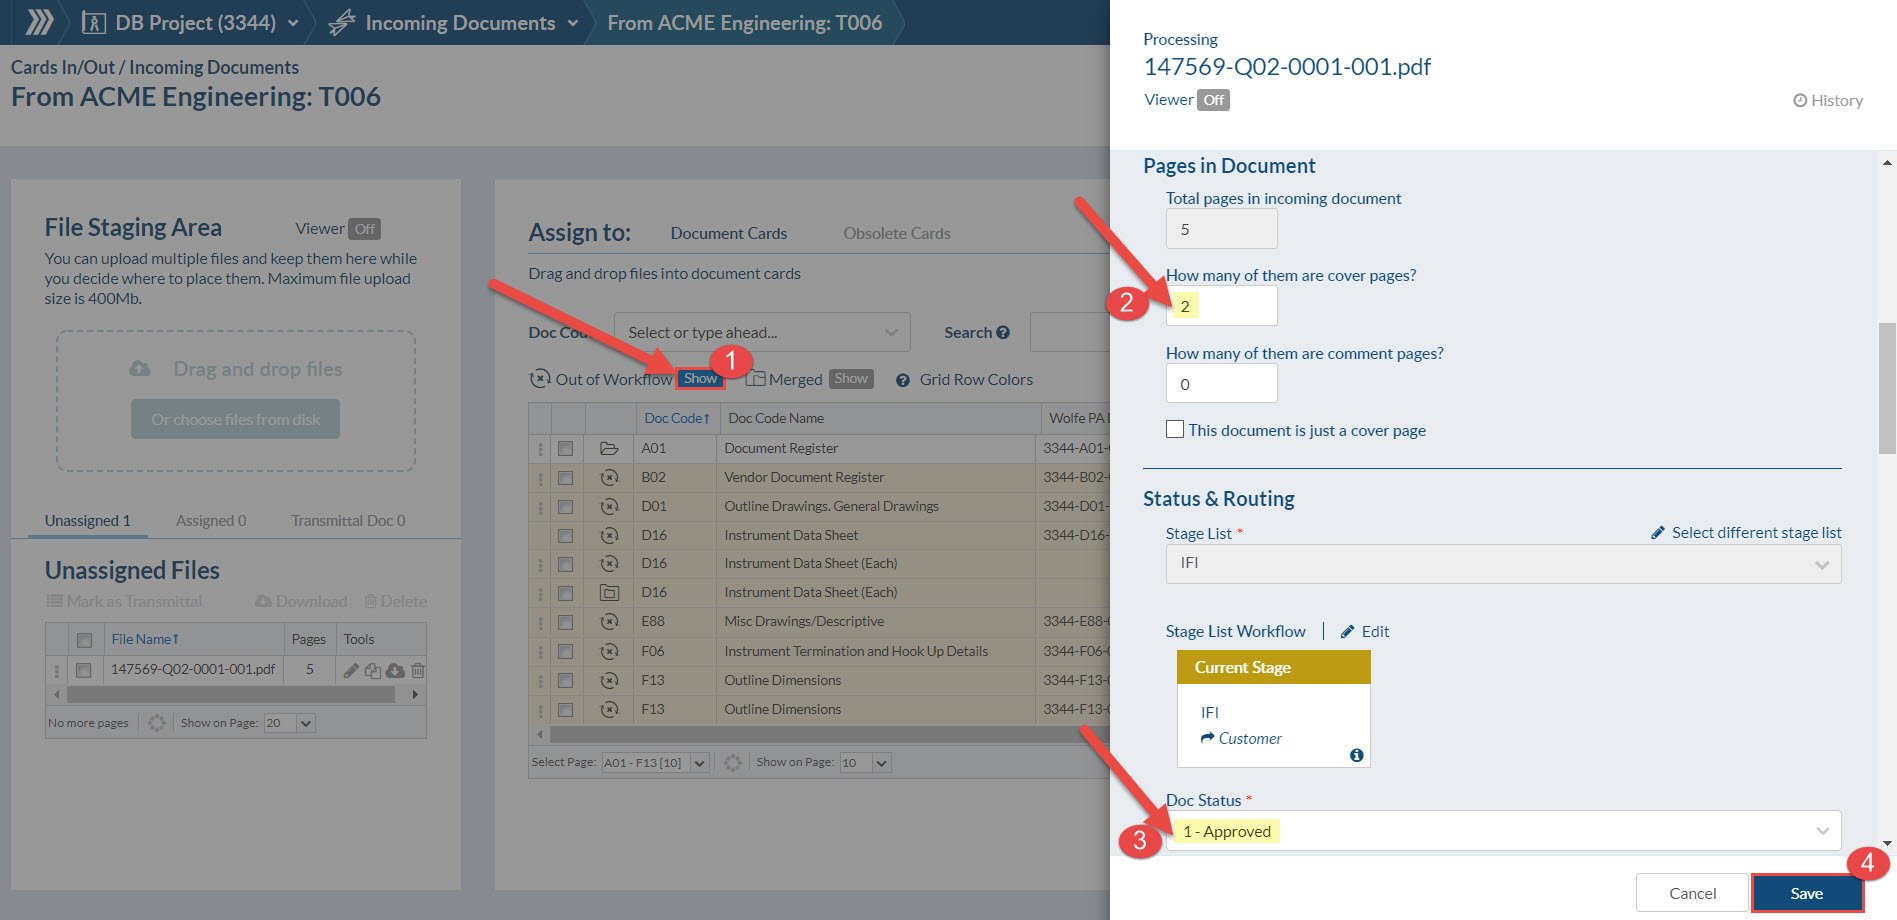The width and height of the screenshot is (1897, 920).
Task: Click the From ACME Engineering: T006 breadcrumb
Action: [x=745, y=23]
